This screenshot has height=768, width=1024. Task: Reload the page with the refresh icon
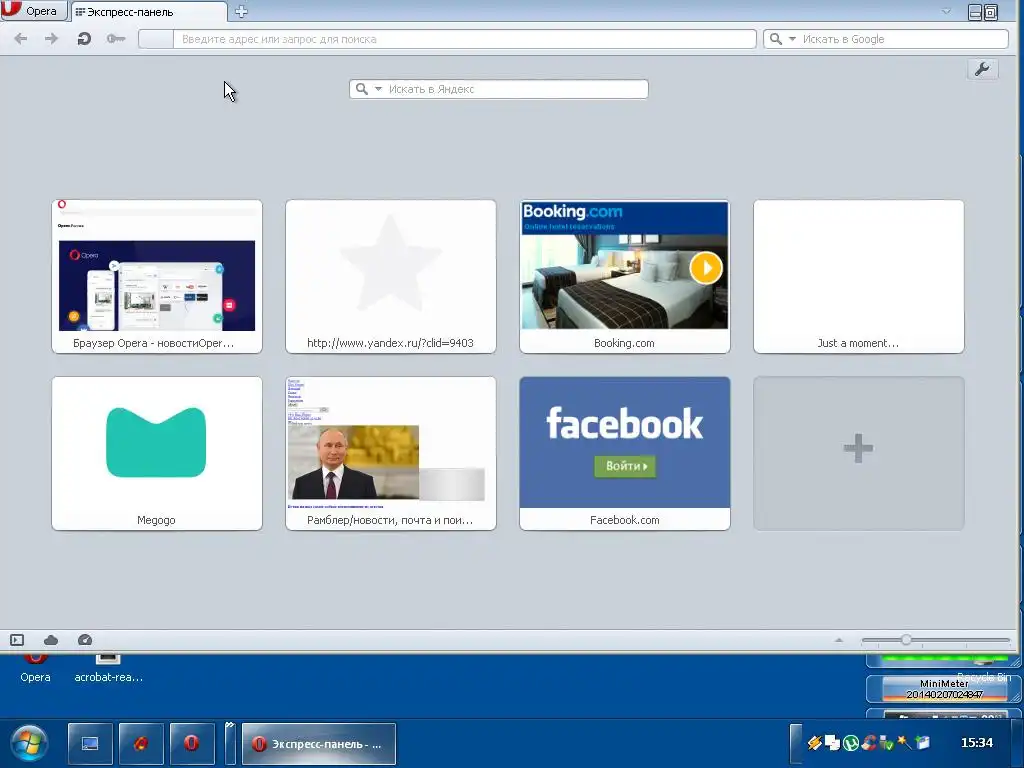[x=84, y=39]
